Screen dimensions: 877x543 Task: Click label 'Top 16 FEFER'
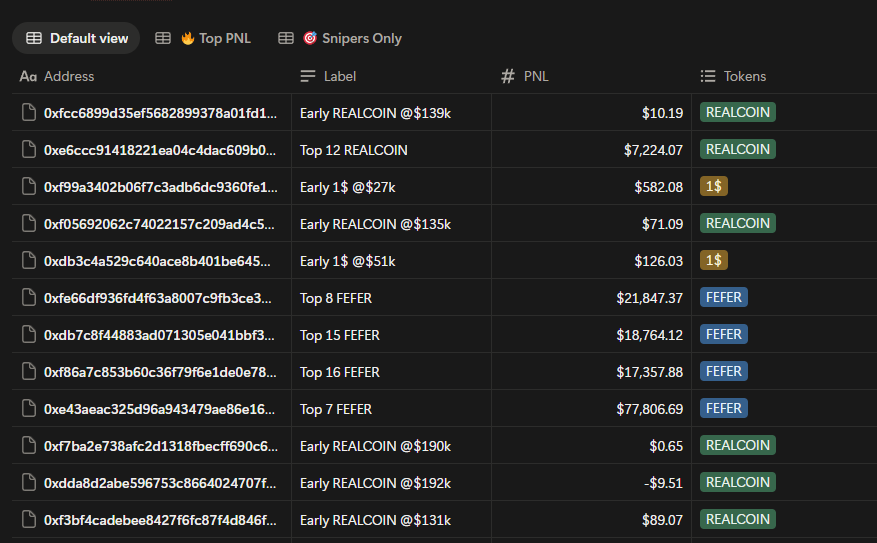click(x=340, y=372)
